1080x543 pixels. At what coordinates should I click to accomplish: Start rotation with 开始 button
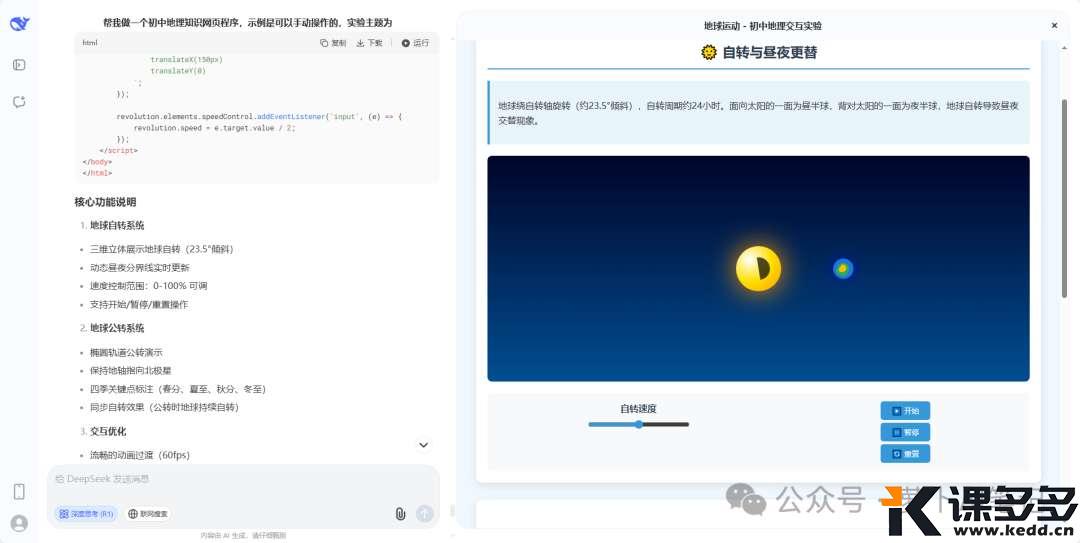coord(905,411)
